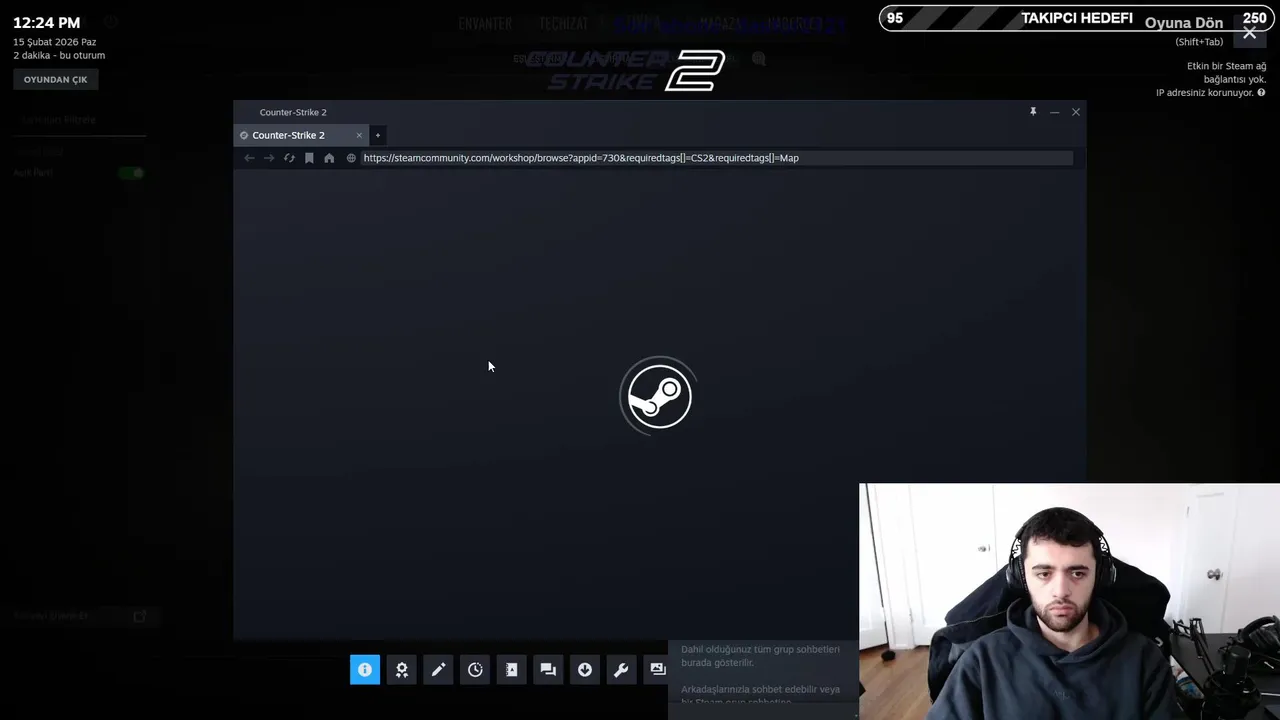Go forward in the overlay browser
1280x720 pixels.
(269, 158)
